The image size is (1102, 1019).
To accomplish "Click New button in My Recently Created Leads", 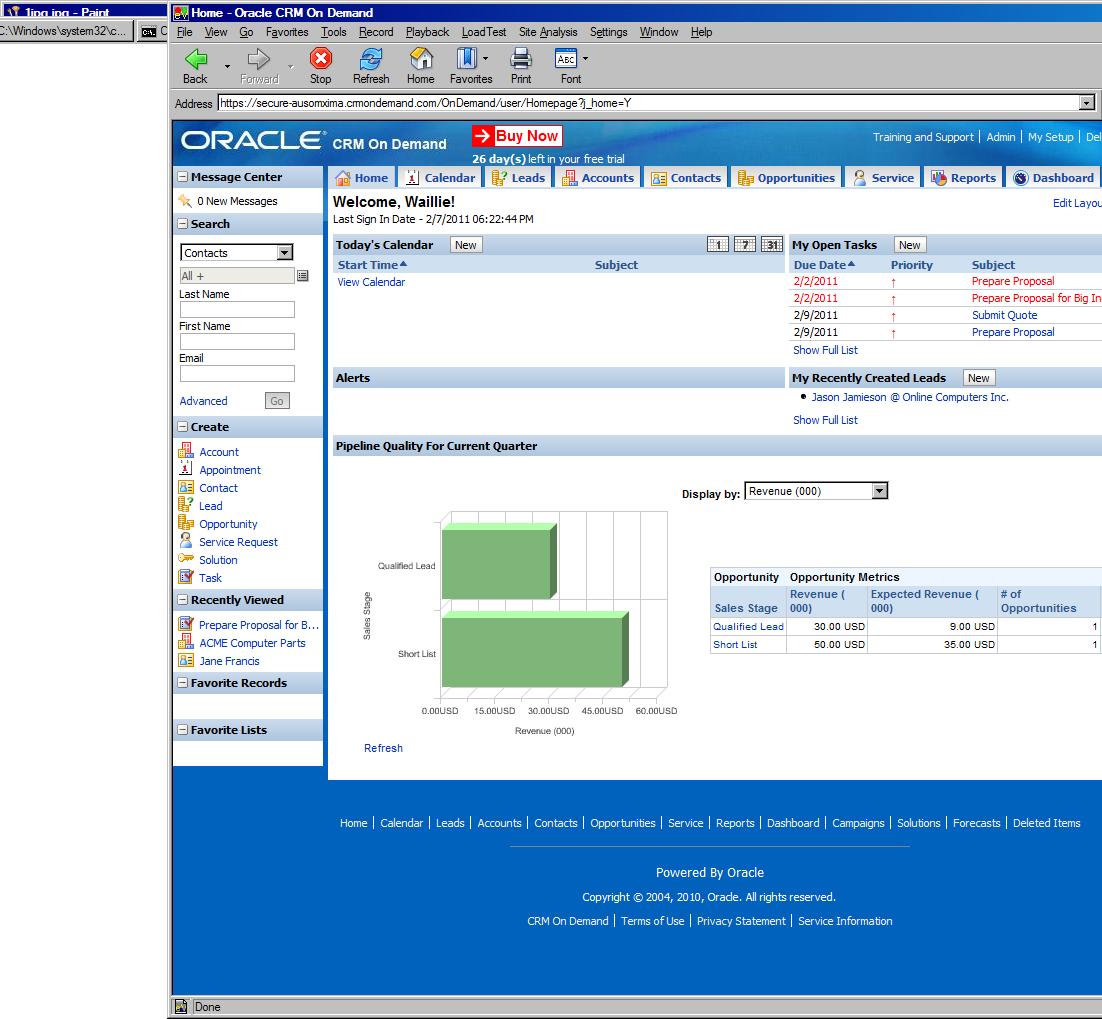I will [x=978, y=377].
